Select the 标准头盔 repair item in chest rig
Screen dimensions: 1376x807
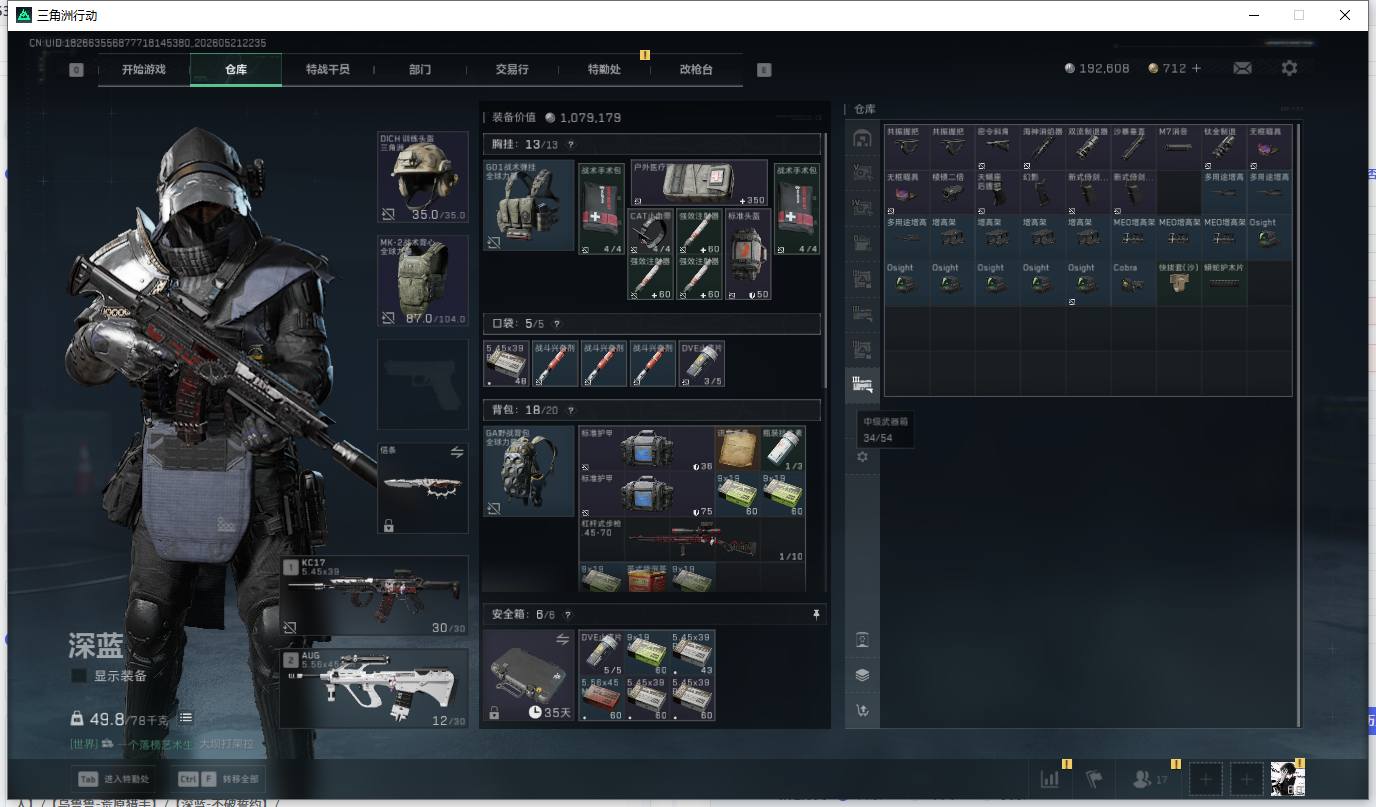click(748, 255)
